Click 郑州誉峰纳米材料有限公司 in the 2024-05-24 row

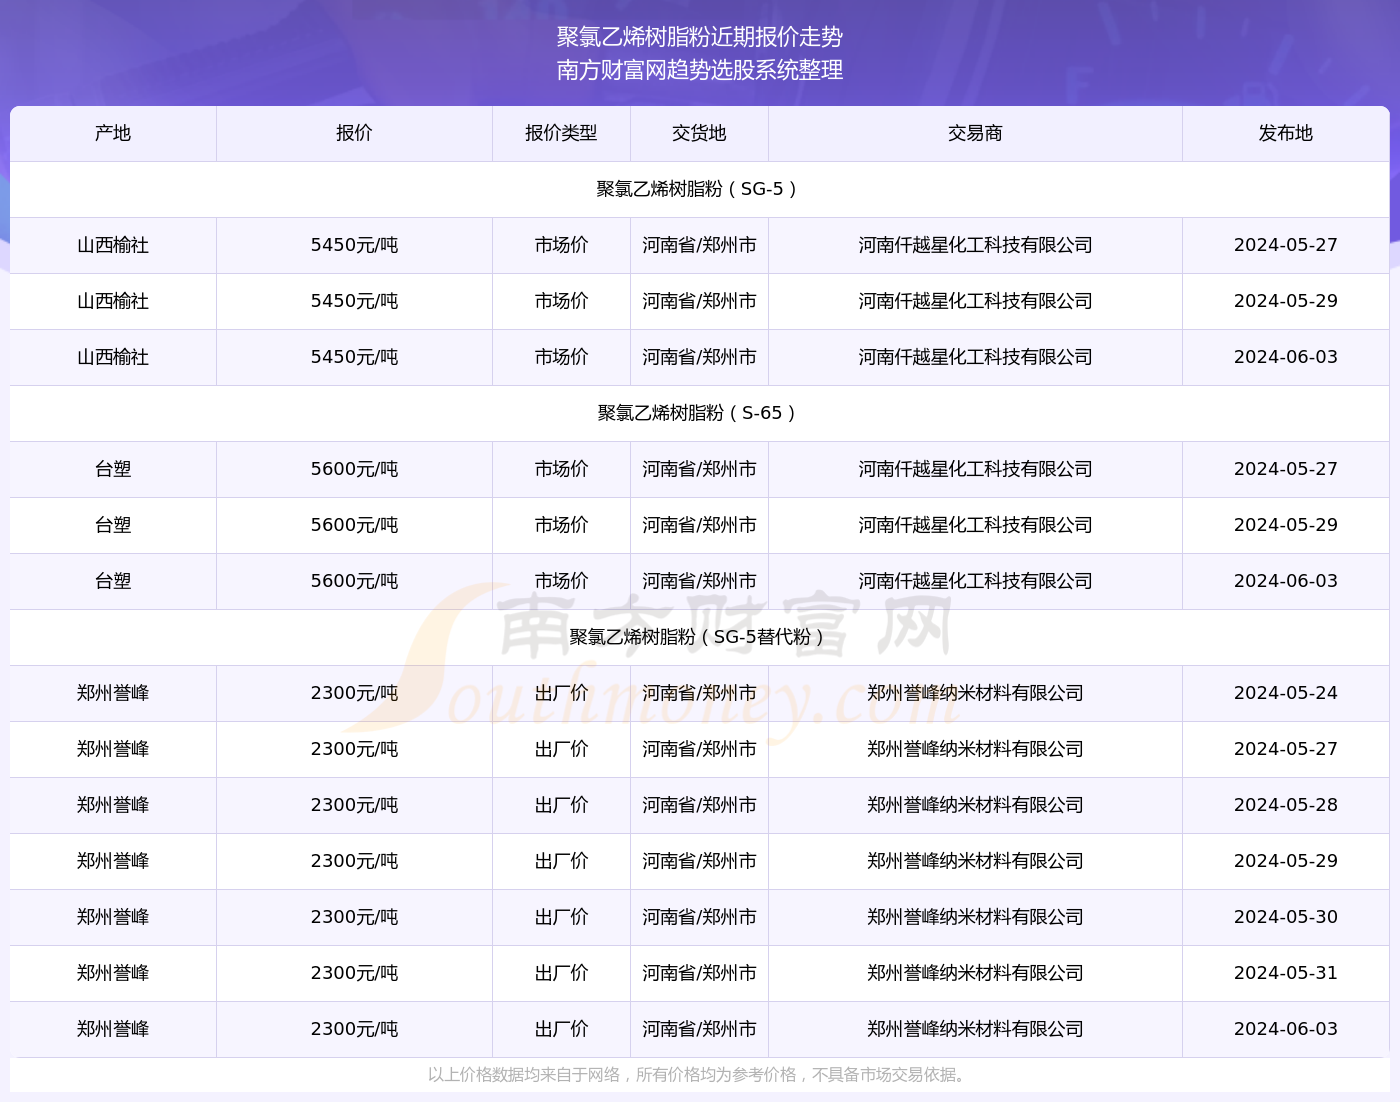click(975, 693)
